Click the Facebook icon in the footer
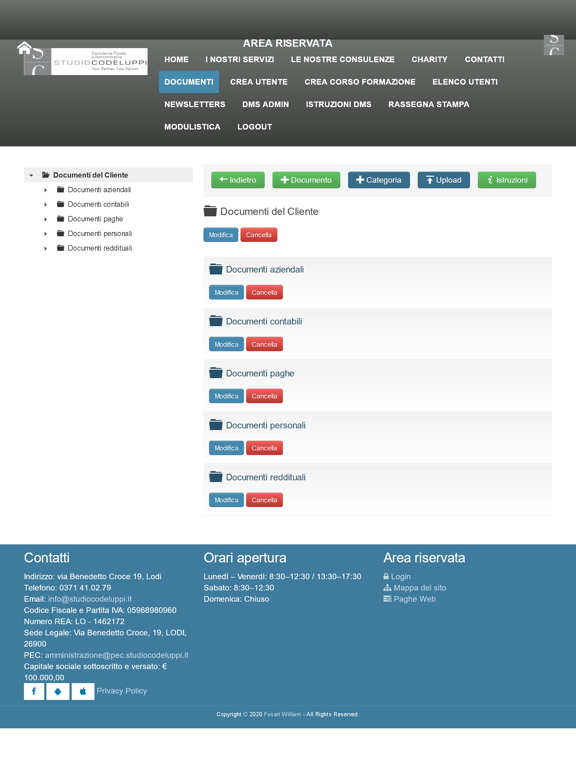 (34, 691)
